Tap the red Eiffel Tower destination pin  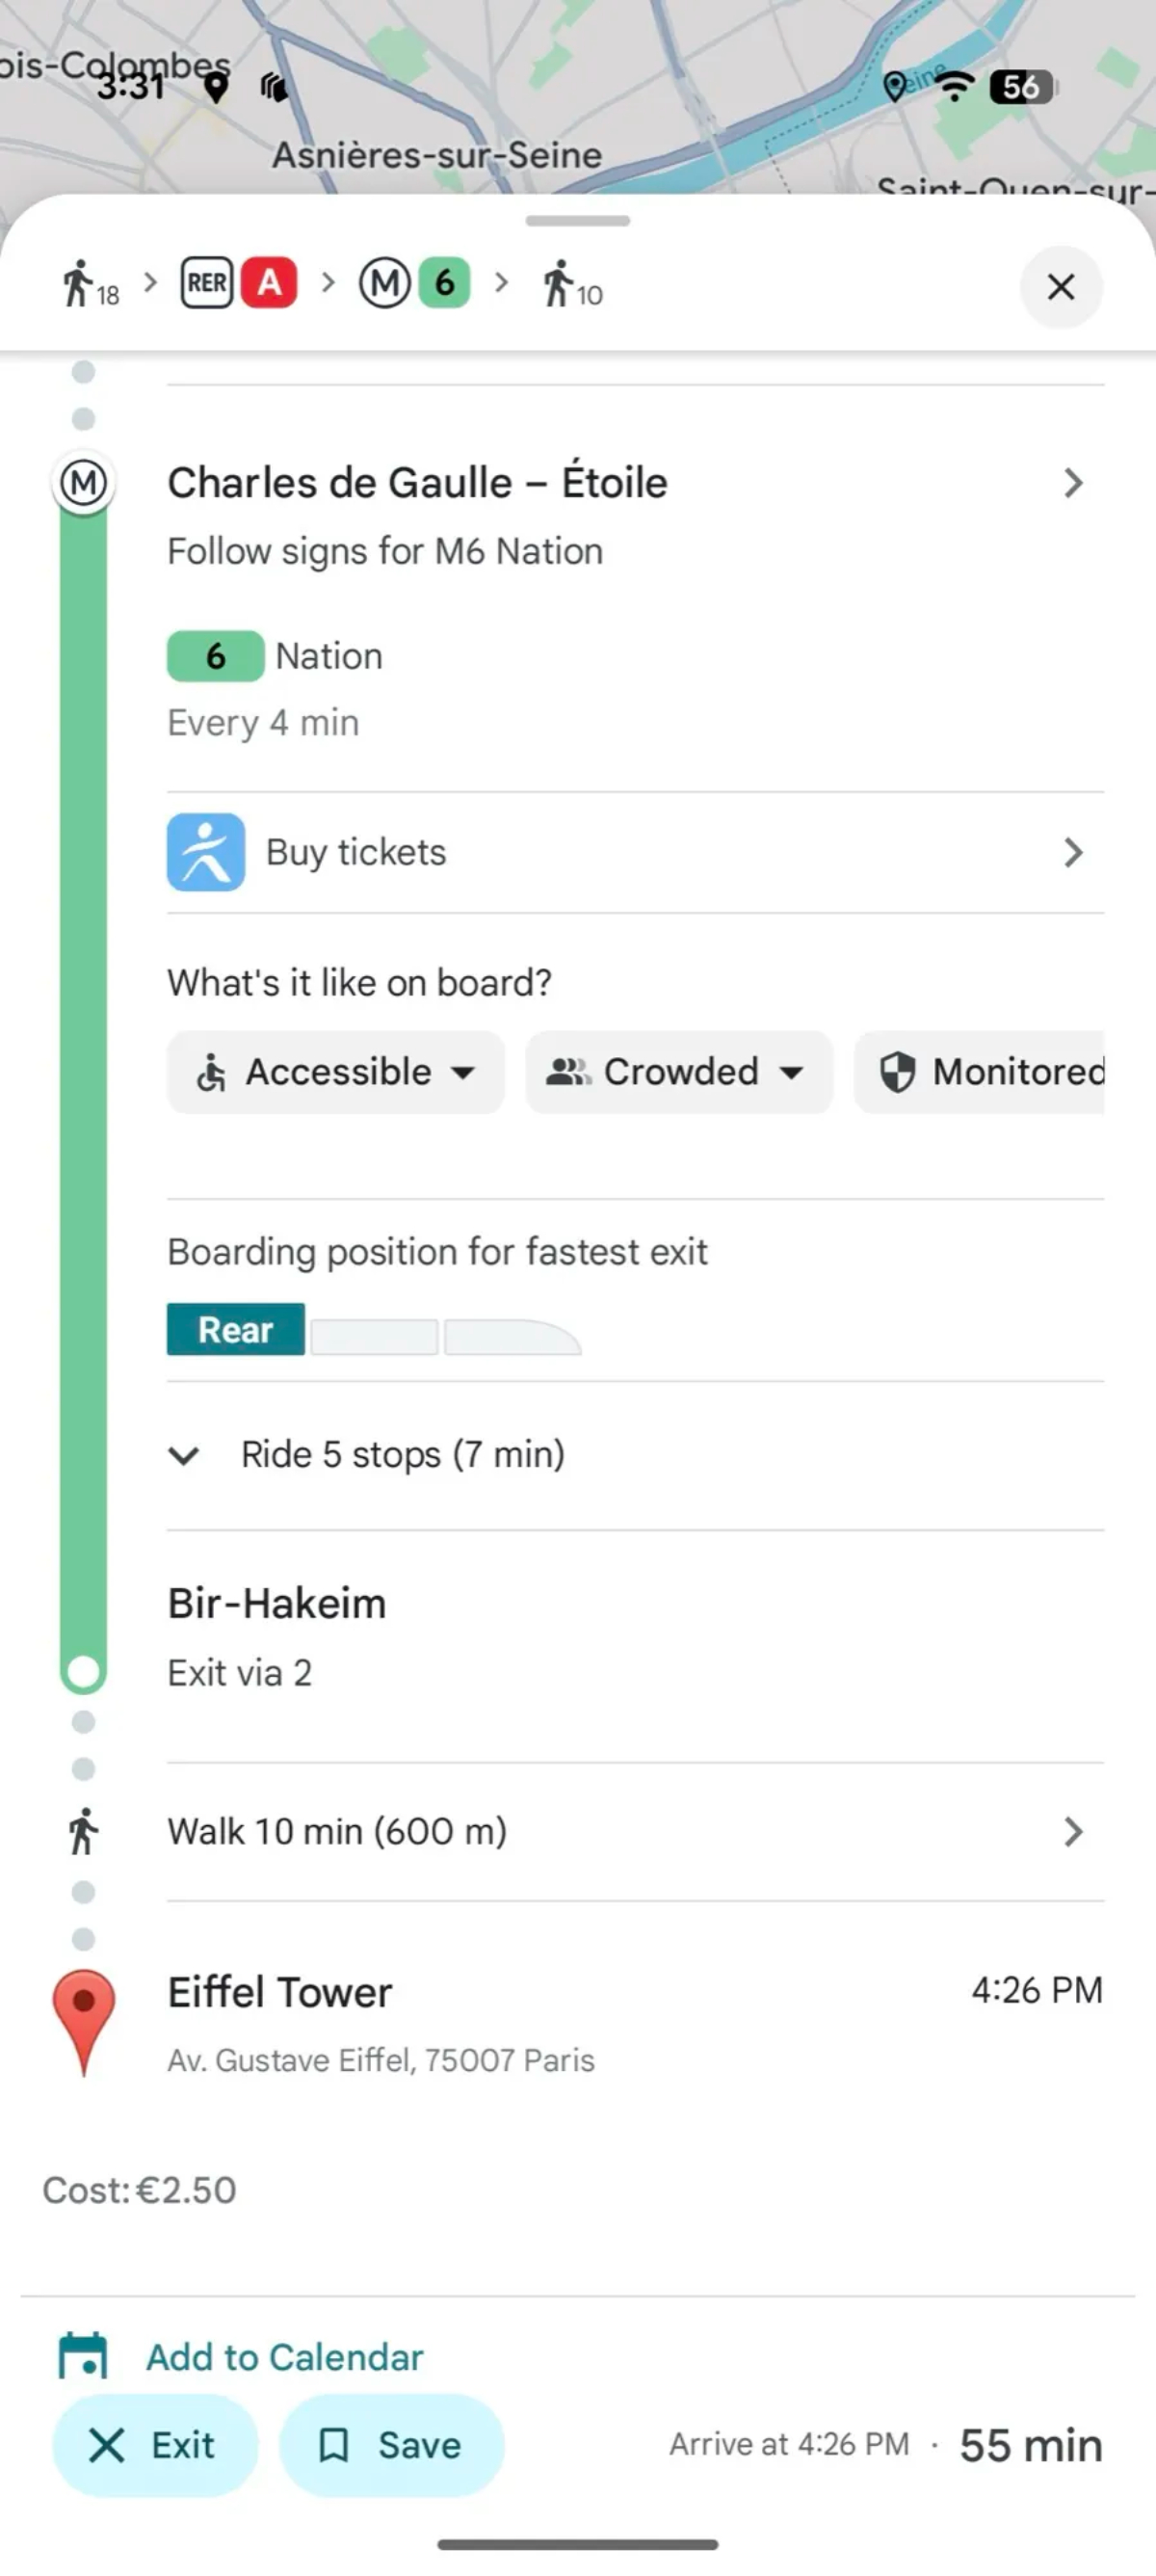tap(83, 2022)
